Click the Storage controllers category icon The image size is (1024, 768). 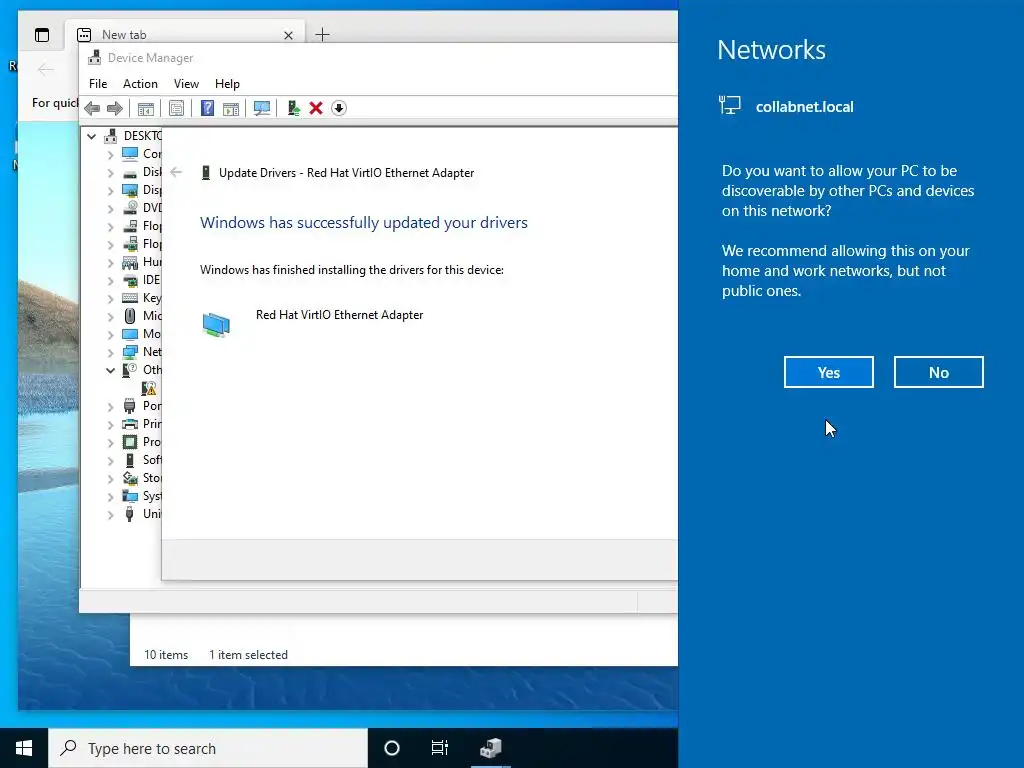click(130, 478)
